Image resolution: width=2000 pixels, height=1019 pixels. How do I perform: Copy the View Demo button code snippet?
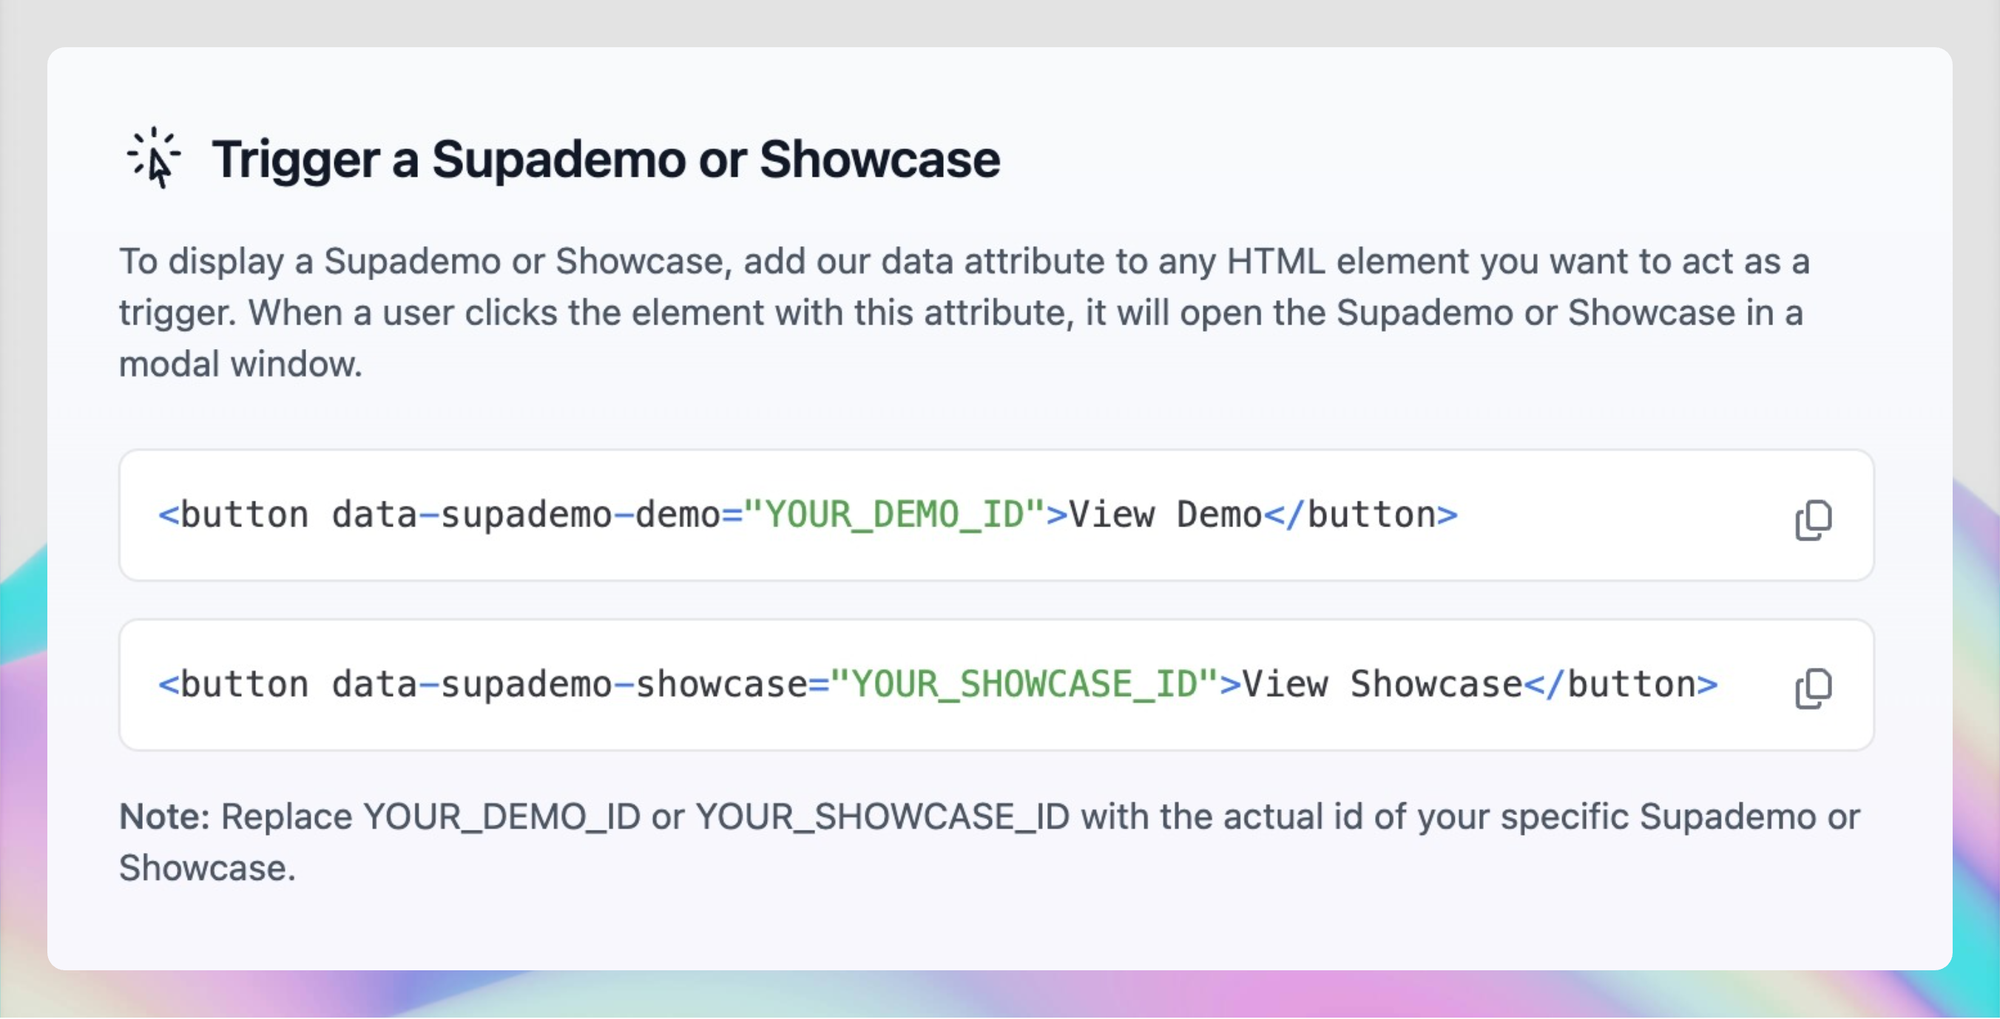1813,519
